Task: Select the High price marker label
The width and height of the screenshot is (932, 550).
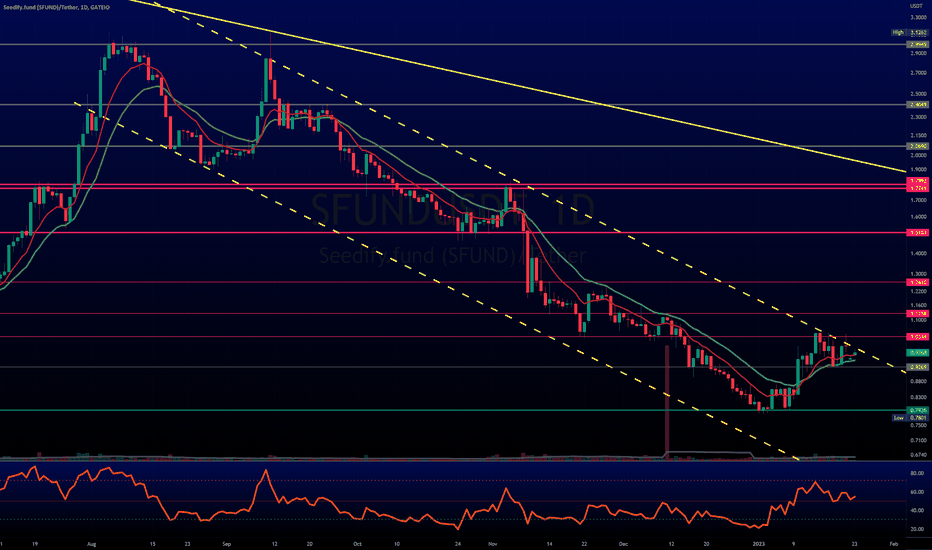Action: tap(898, 32)
